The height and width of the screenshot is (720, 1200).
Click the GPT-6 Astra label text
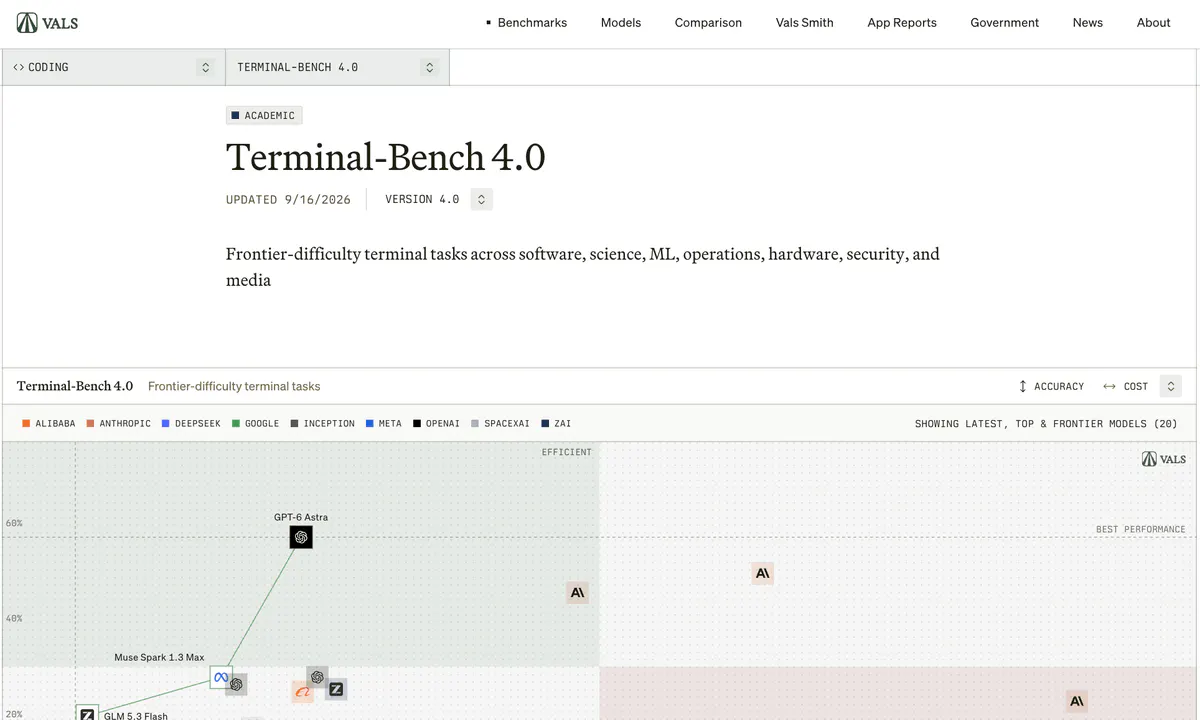click(301, 517)
